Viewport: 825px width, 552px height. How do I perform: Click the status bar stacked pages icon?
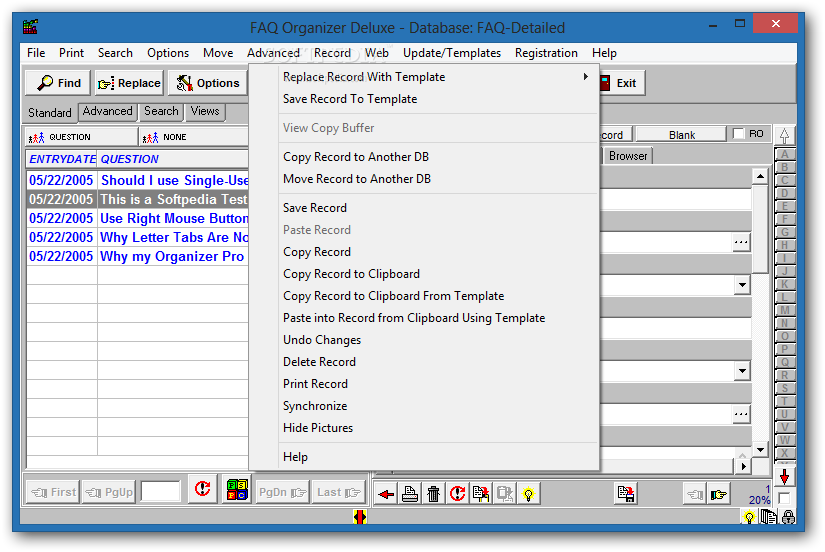coord(769,517)
